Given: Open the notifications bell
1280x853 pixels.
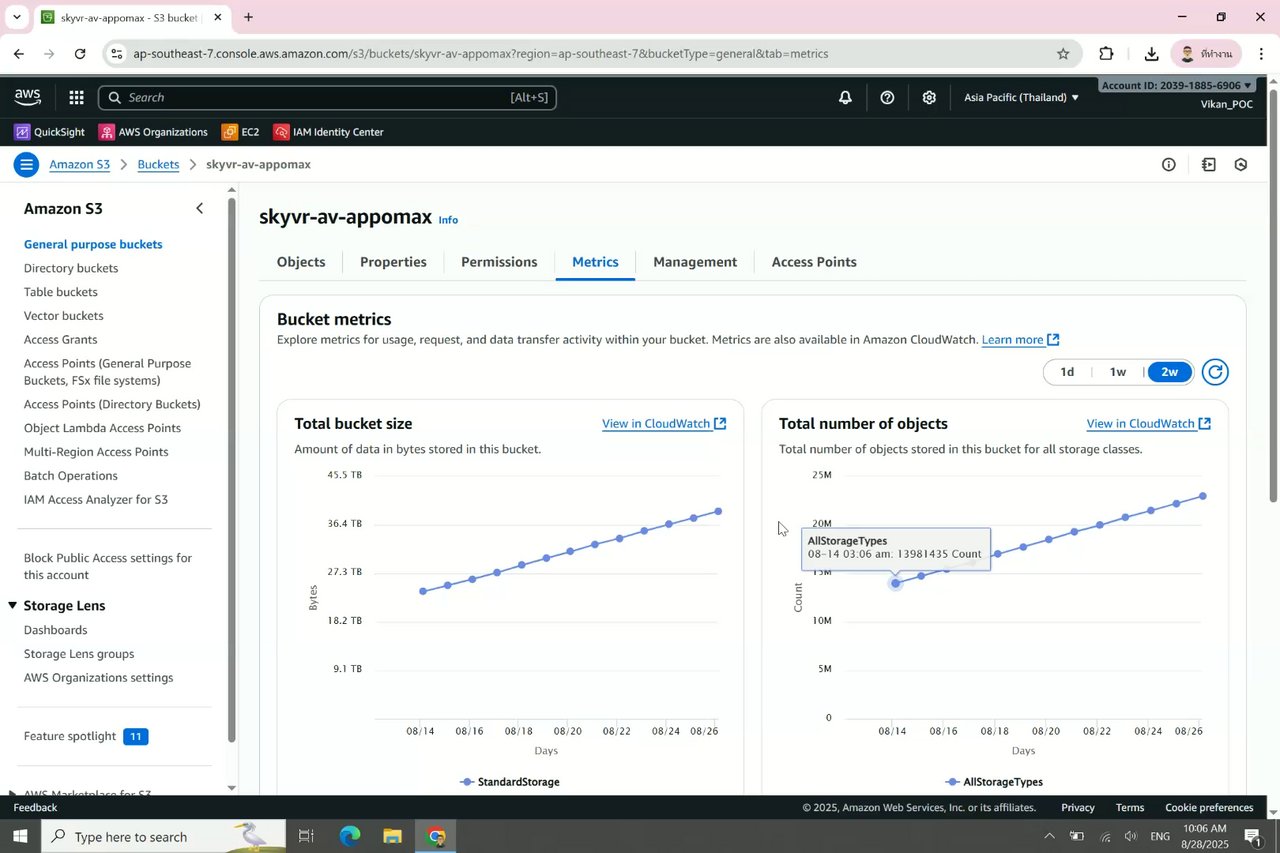Looking at the screenshot, I should pos(845,97).
